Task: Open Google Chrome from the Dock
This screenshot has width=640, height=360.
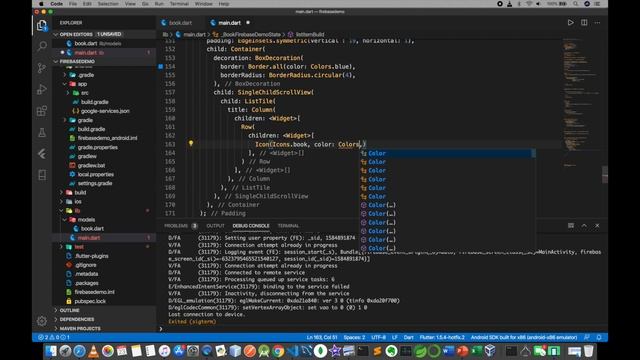Action: click(x=278, y=351)
